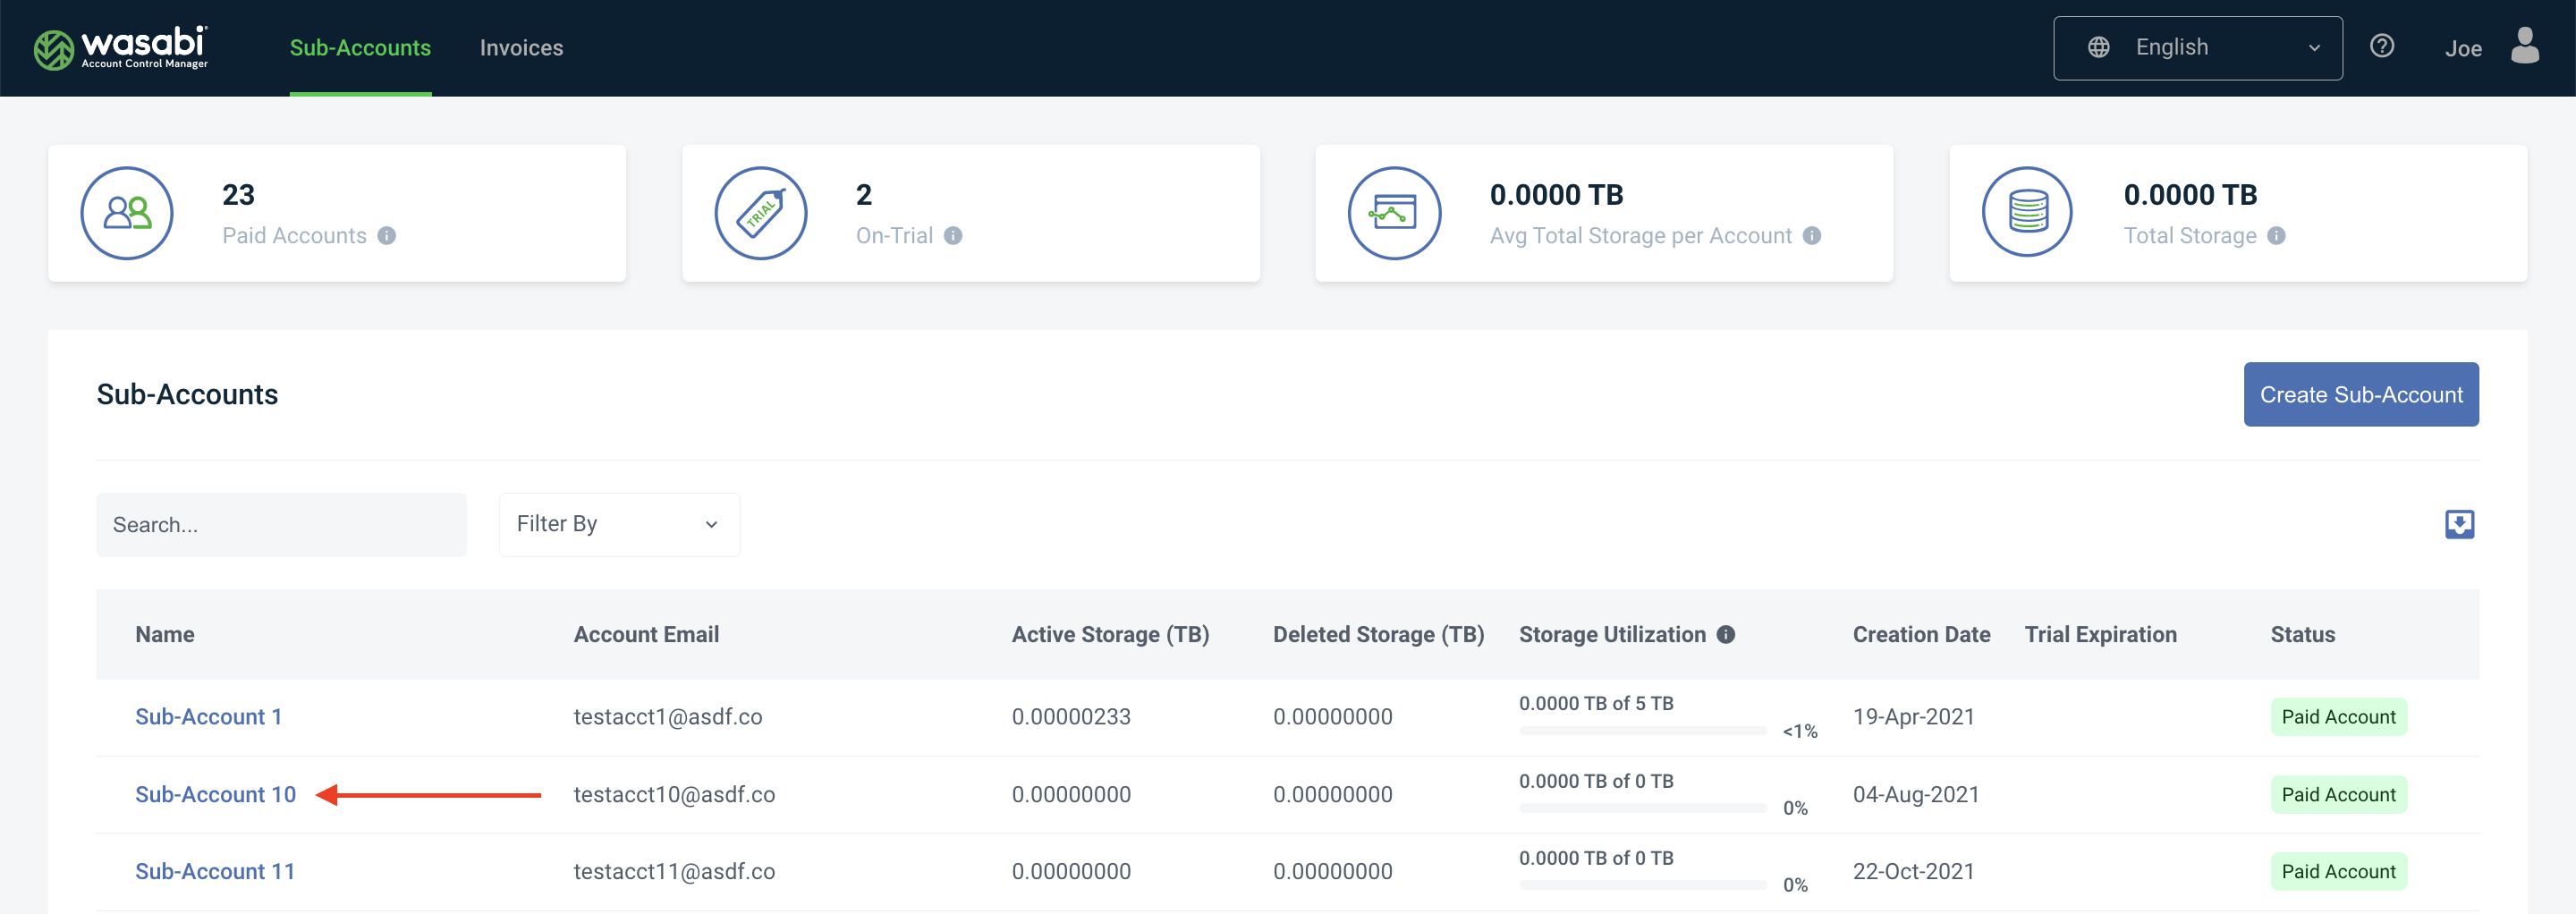Image resolution: width=2576 pixels, height=914 pixels.
Task: Click the Avg Total Storage chart icon
Action: (x=1394, y=213)
